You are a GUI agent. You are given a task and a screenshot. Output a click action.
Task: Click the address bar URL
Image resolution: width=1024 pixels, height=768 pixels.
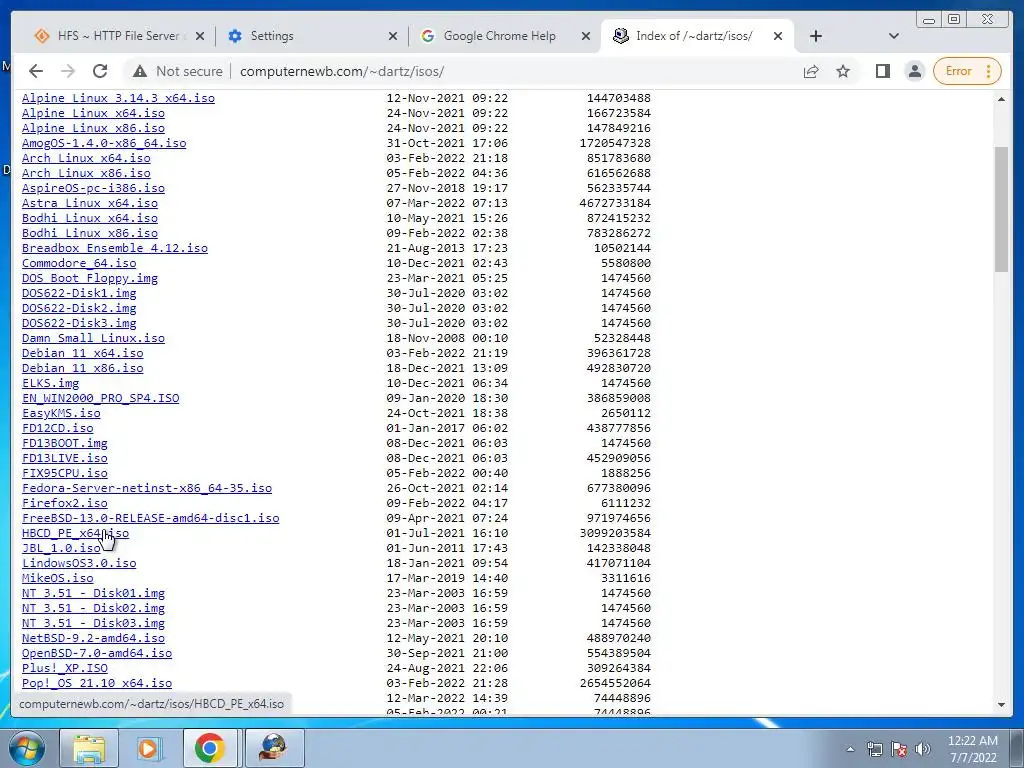click(x=342, y=71)
